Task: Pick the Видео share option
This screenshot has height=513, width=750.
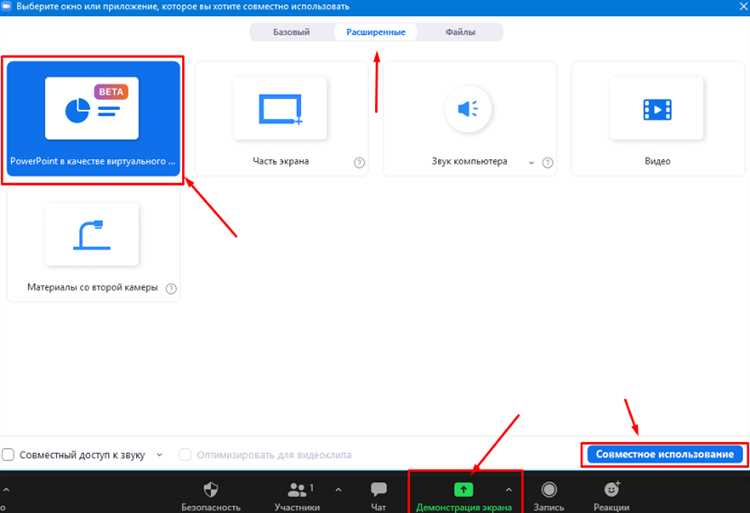Action: tap(657, 119)
